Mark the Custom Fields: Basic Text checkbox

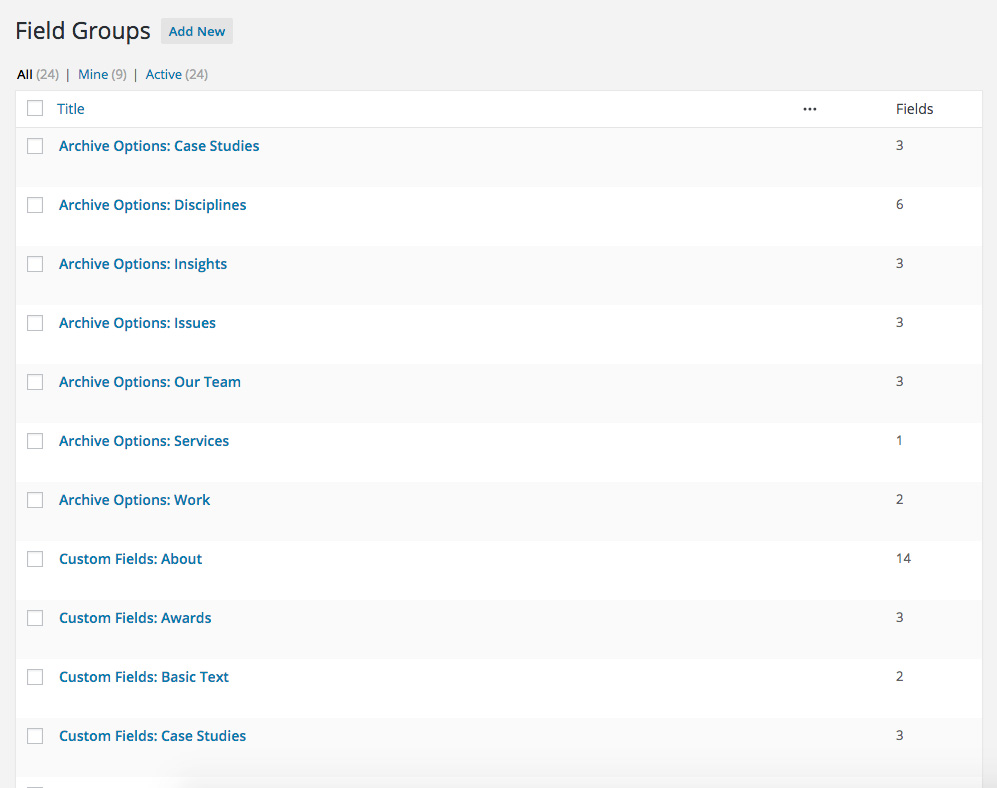coord(35,677)
